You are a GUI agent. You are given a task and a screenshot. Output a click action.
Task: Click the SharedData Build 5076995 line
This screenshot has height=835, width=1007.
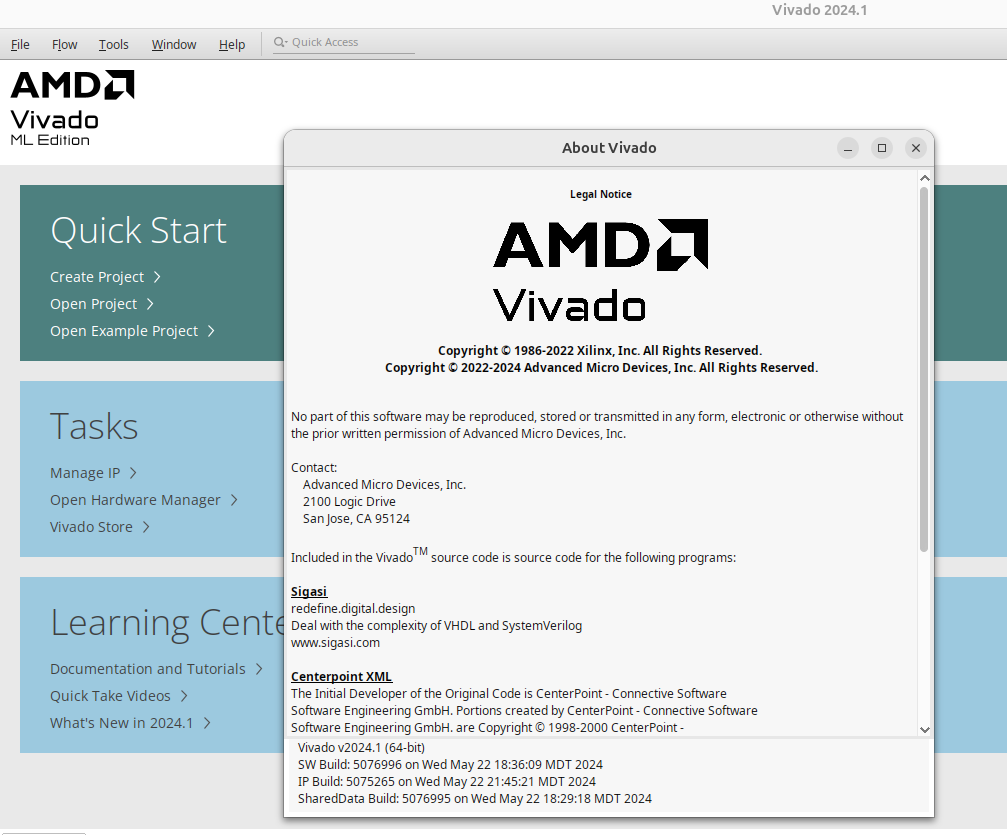[475, 798]
